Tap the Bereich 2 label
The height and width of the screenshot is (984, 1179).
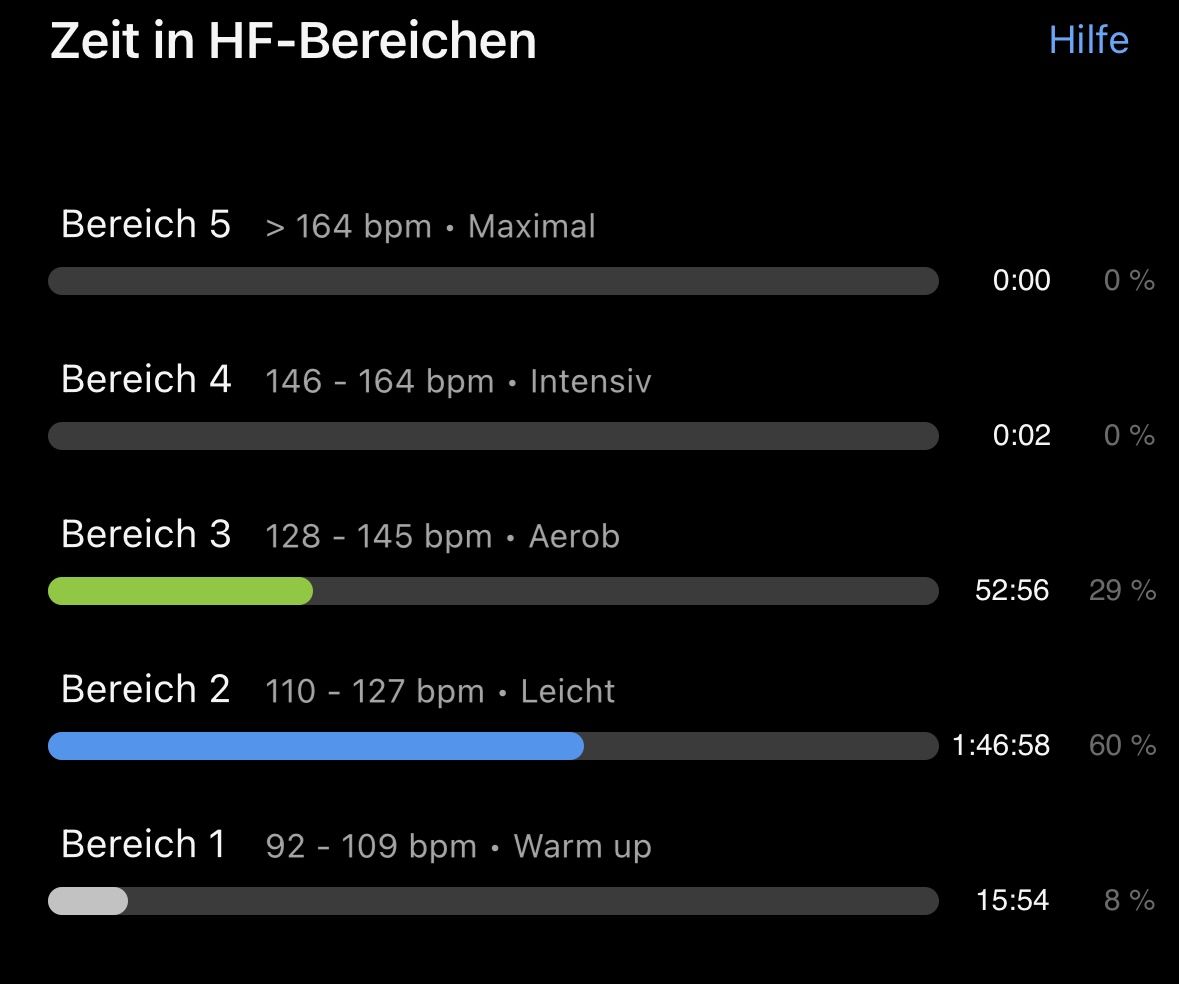[x=146, y=689]
